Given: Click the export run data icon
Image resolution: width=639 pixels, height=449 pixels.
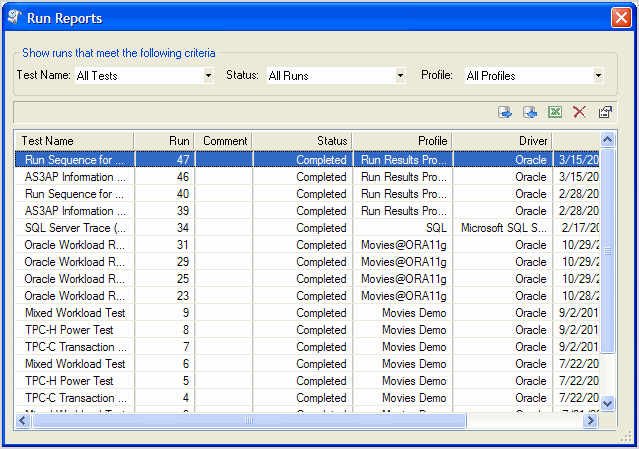Looking at the screenshot, I should click(506, 112).
